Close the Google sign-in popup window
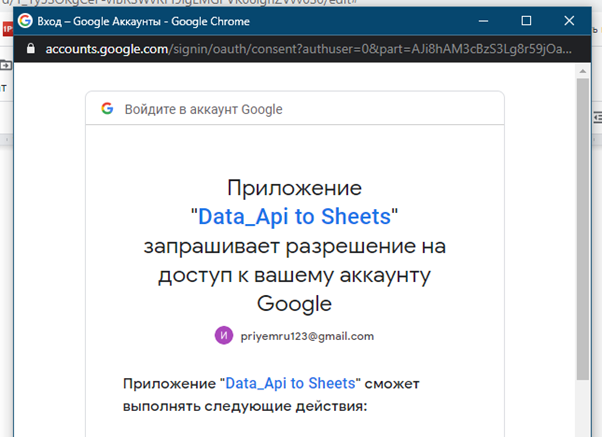 click(569, 21)
